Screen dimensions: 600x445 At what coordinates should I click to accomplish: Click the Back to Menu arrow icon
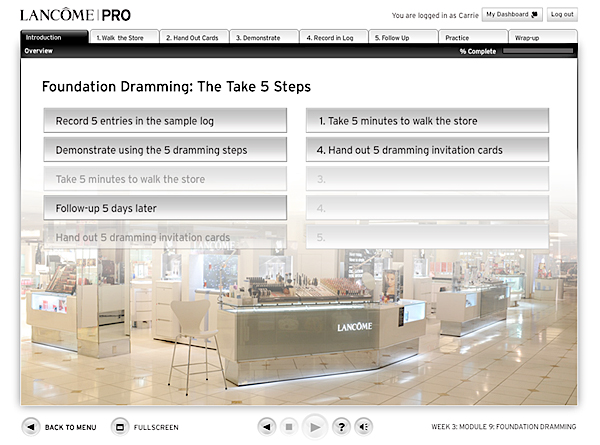pyautogui.click(x=31, y=427)
